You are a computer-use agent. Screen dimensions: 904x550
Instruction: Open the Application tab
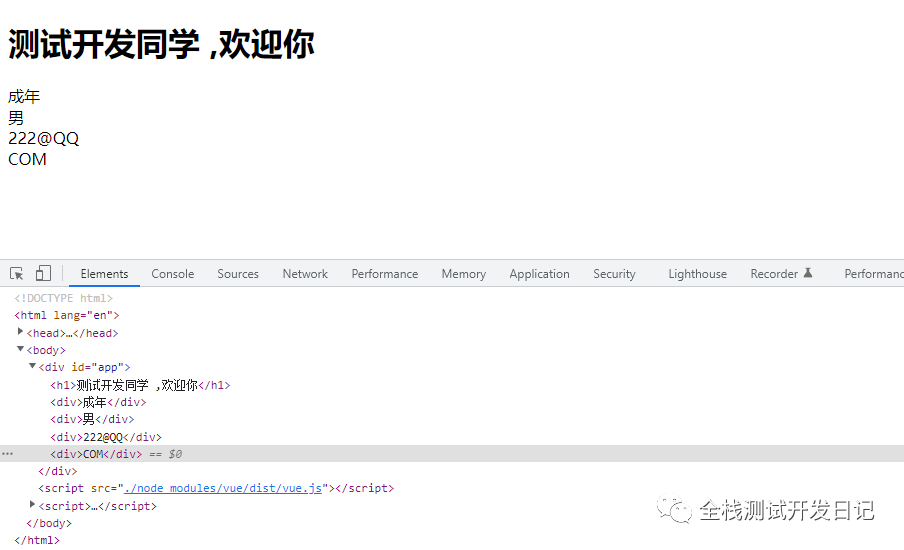pyautogui.click(x=539, y=274)
